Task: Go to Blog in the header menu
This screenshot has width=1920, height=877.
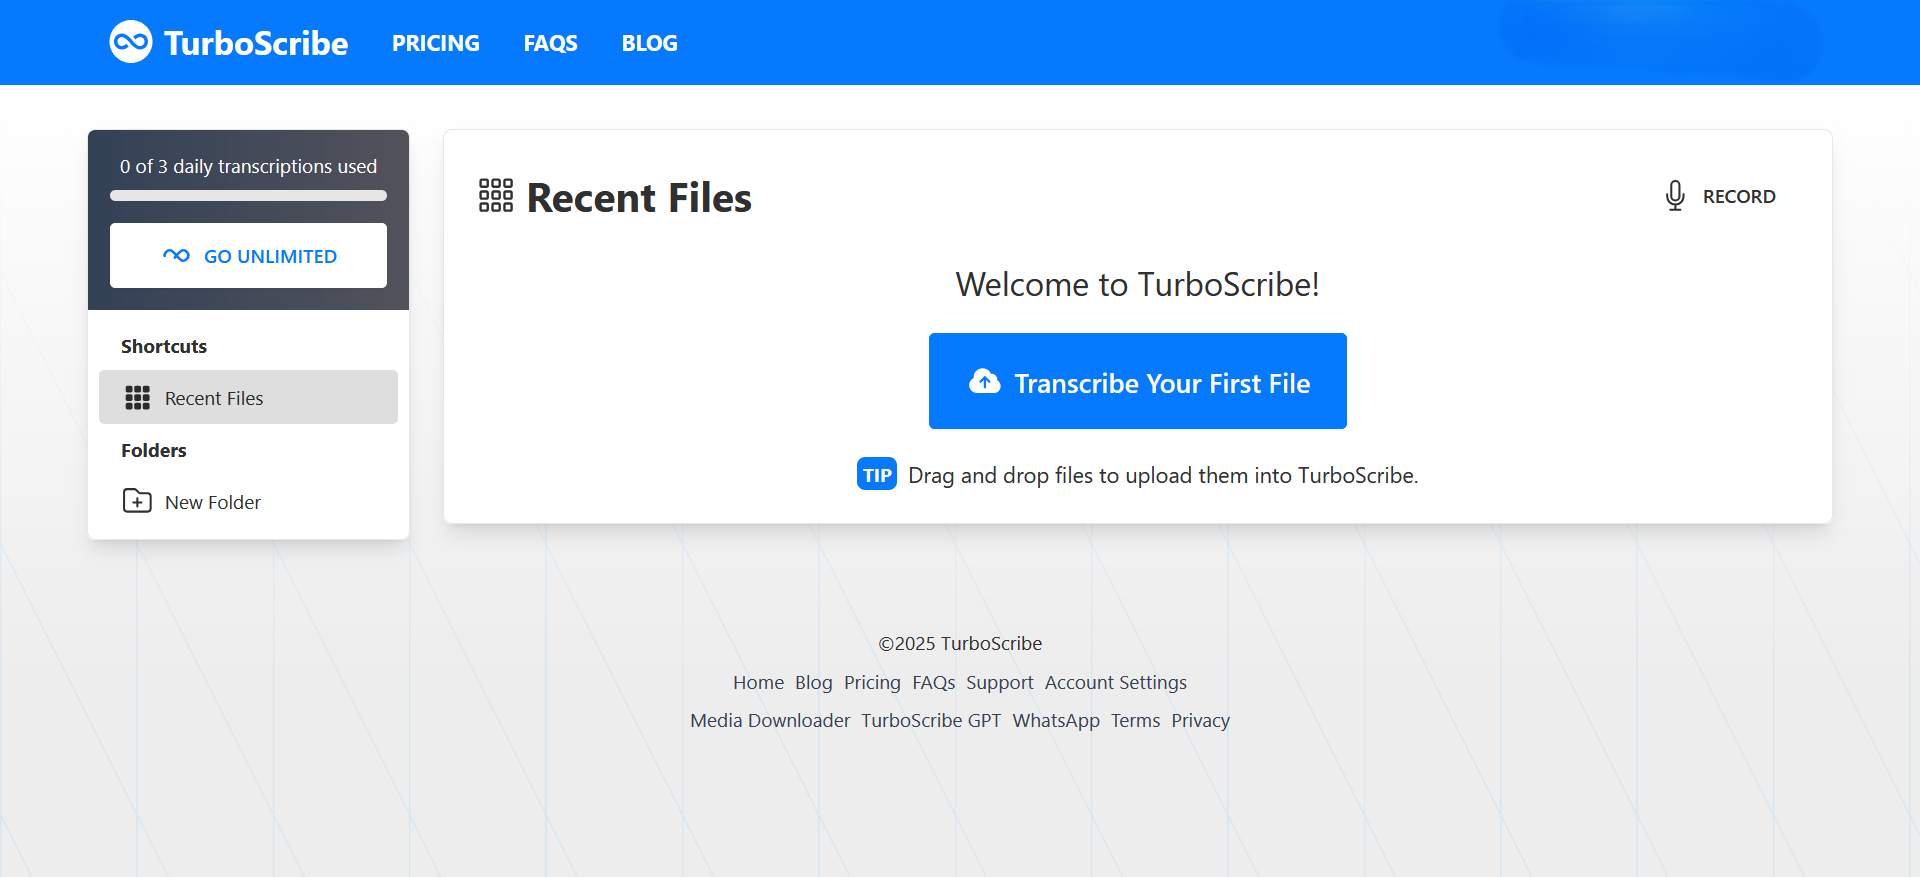Action: [x=649, y=43]
